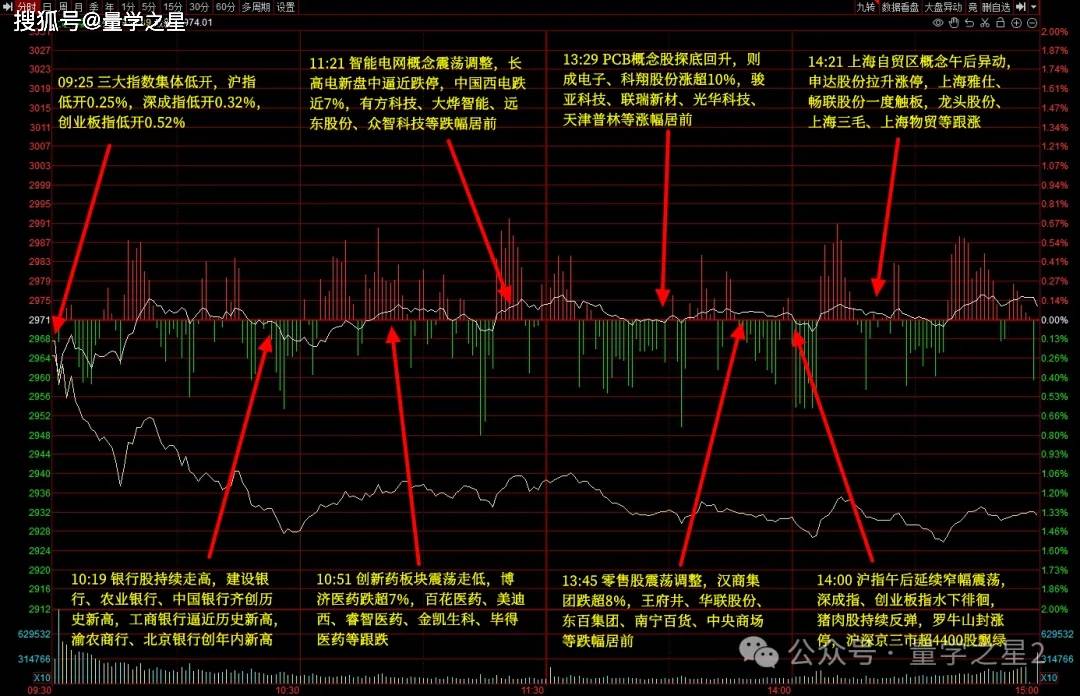Open the 大盘异动 market movement button
This screenshot has width=1080, height=696.
(943, 7)
